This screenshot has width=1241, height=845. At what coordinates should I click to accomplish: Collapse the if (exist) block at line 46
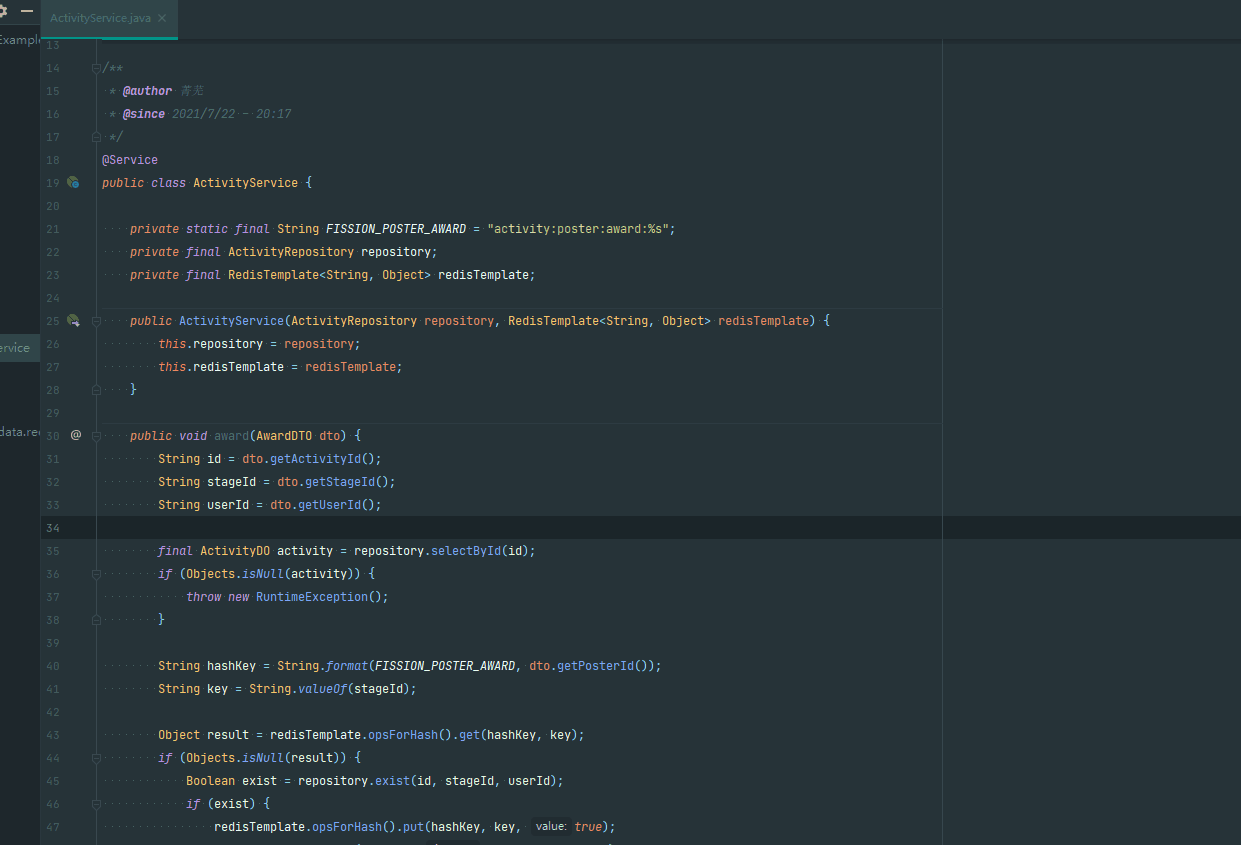tap(96, 804)
